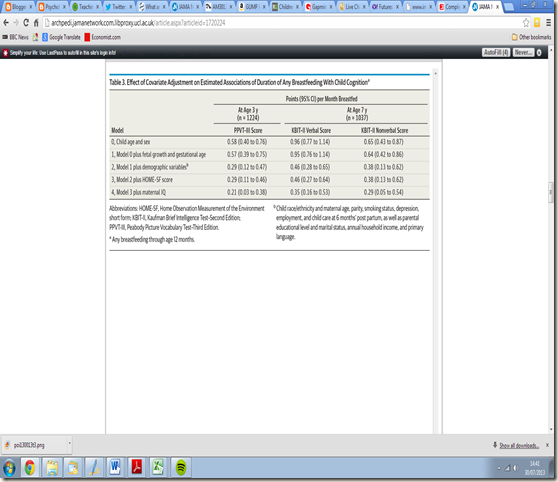Viewport: 558px width, 482px height.
Task: Open the Windows Start orb
Action: [9, 468]
